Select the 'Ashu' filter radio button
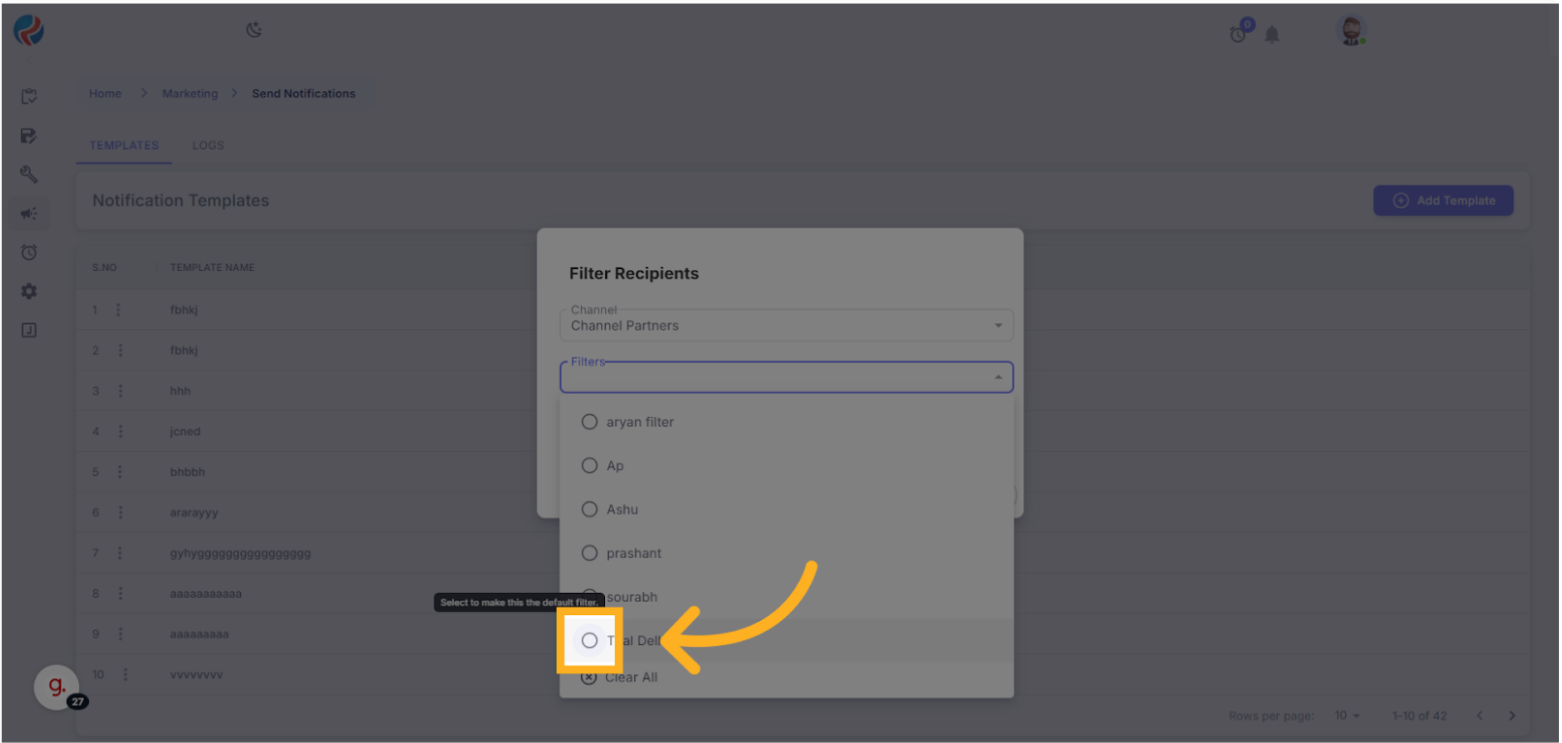Viewport: 1562px width, 743px height. (589, 509)
